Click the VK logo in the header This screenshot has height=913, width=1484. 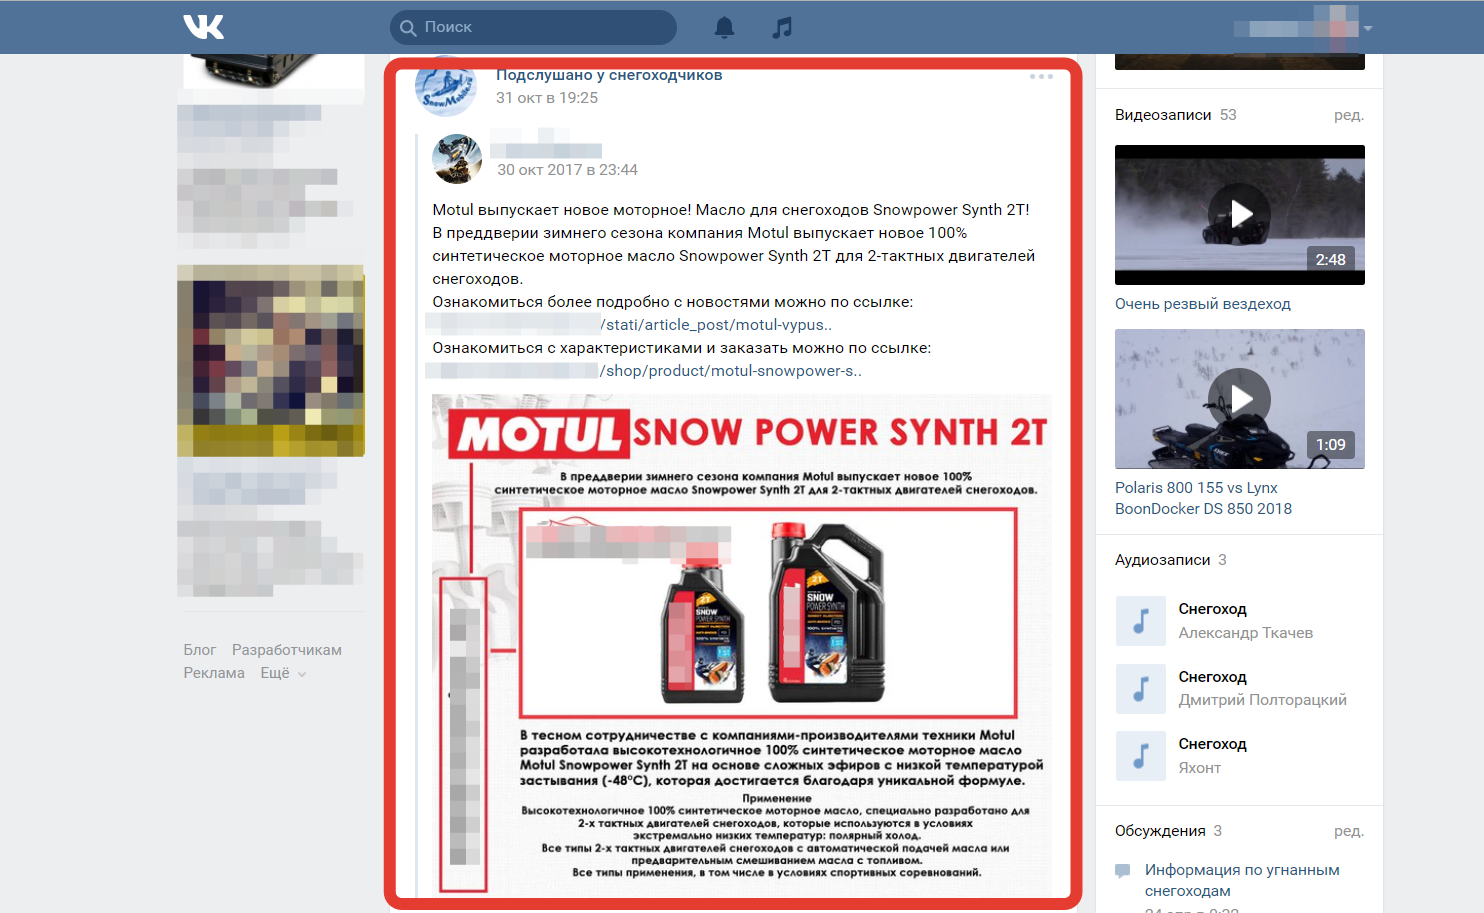[x=204, y=27]
